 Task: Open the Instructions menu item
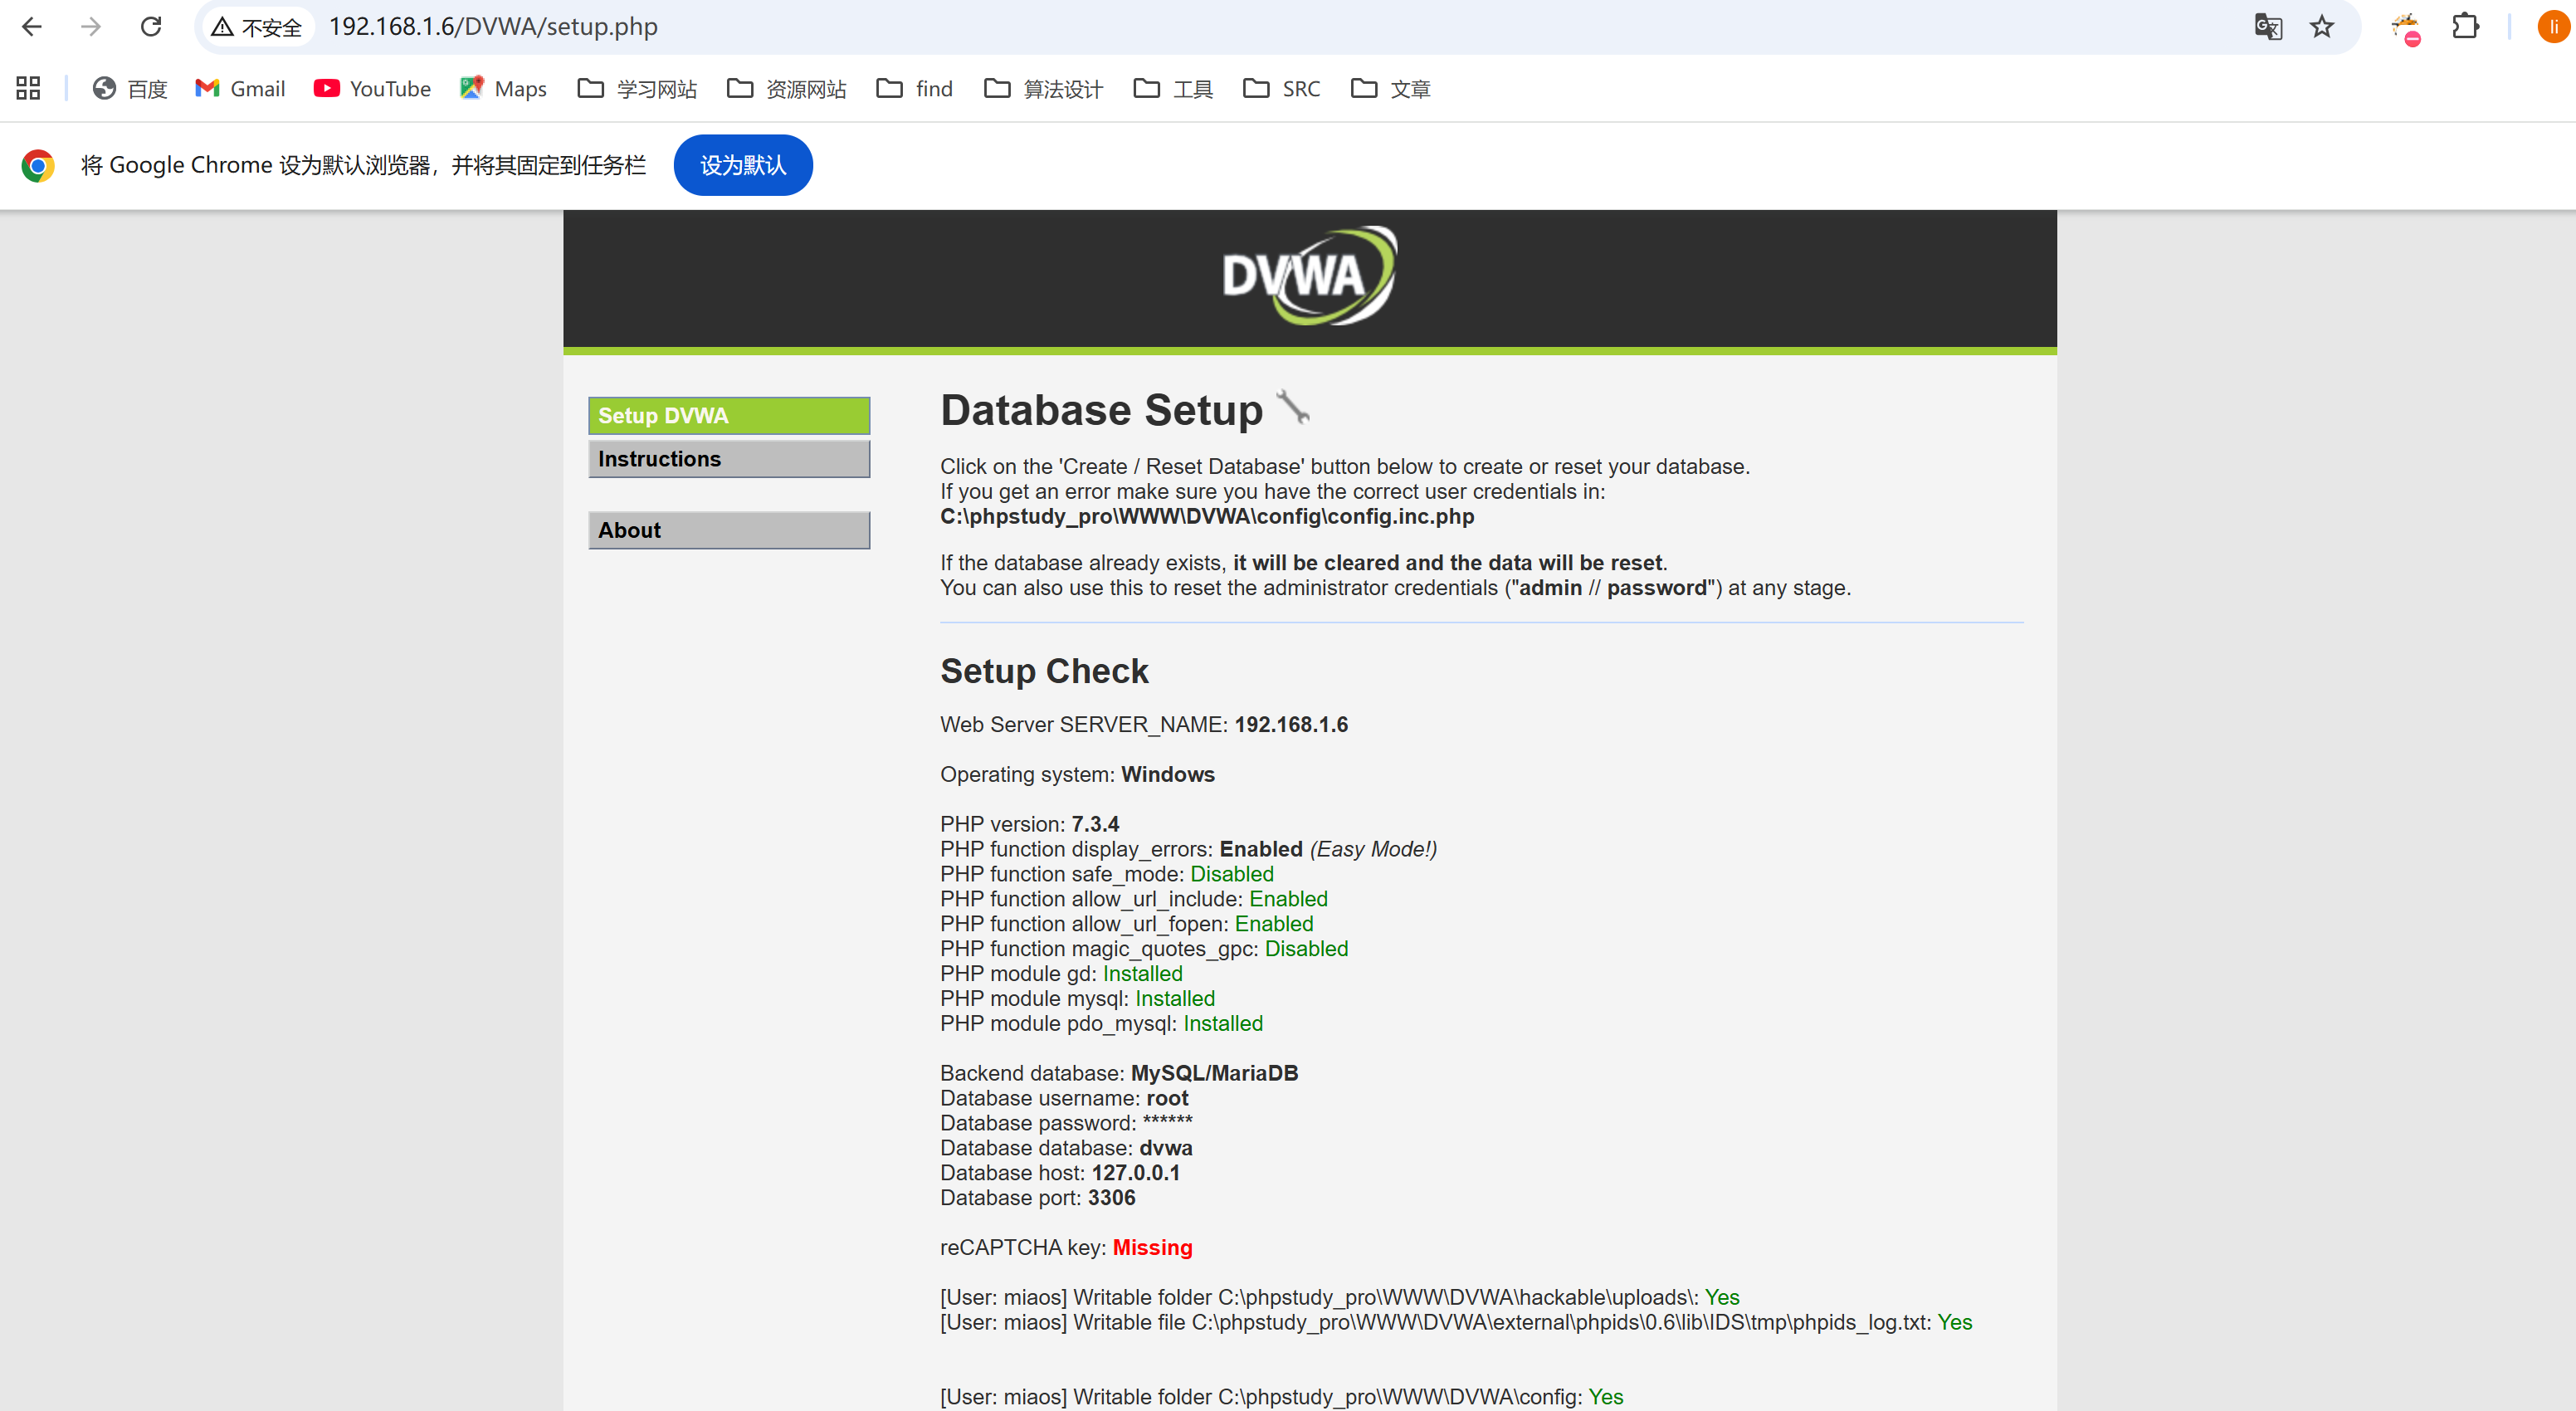coord(729,459)
